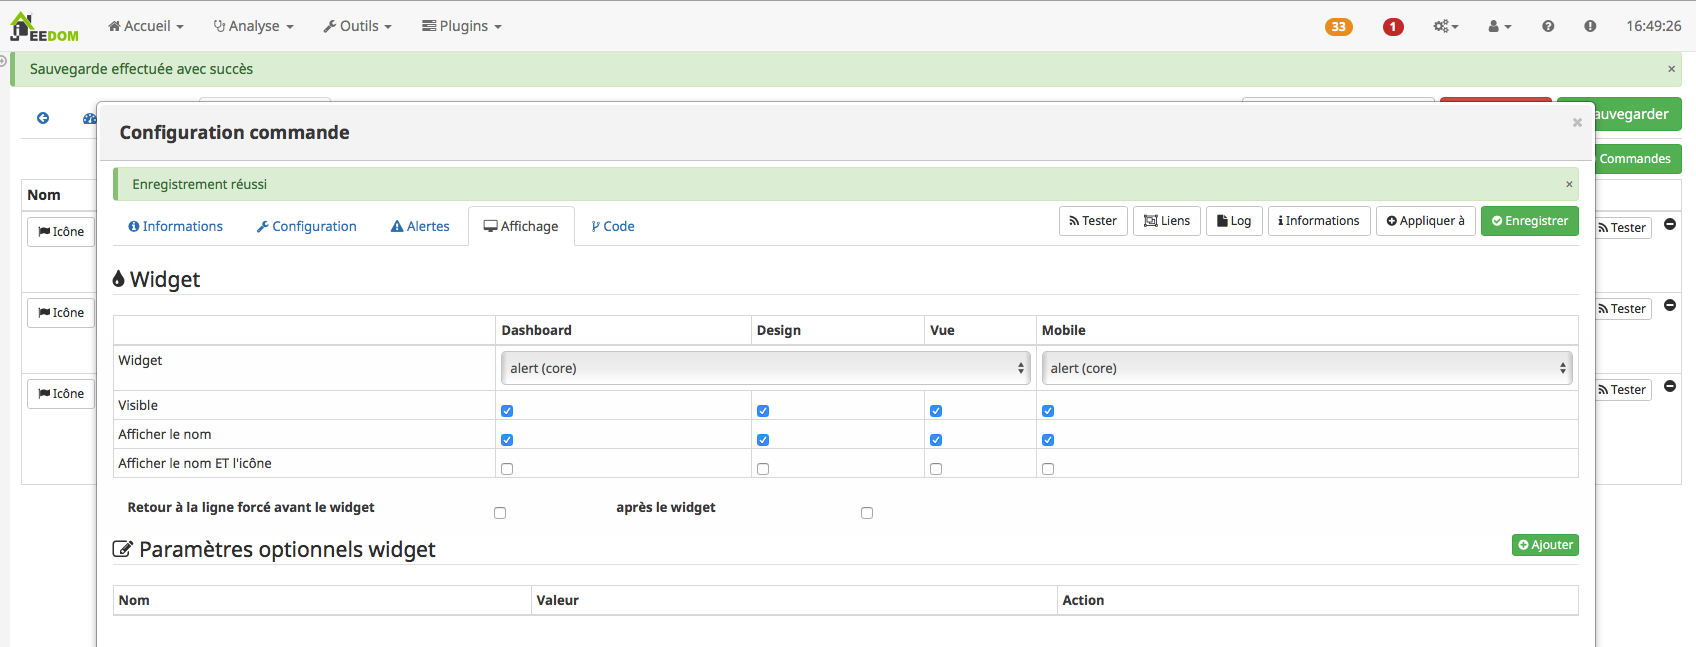Expand the Plugins menu

461,26
